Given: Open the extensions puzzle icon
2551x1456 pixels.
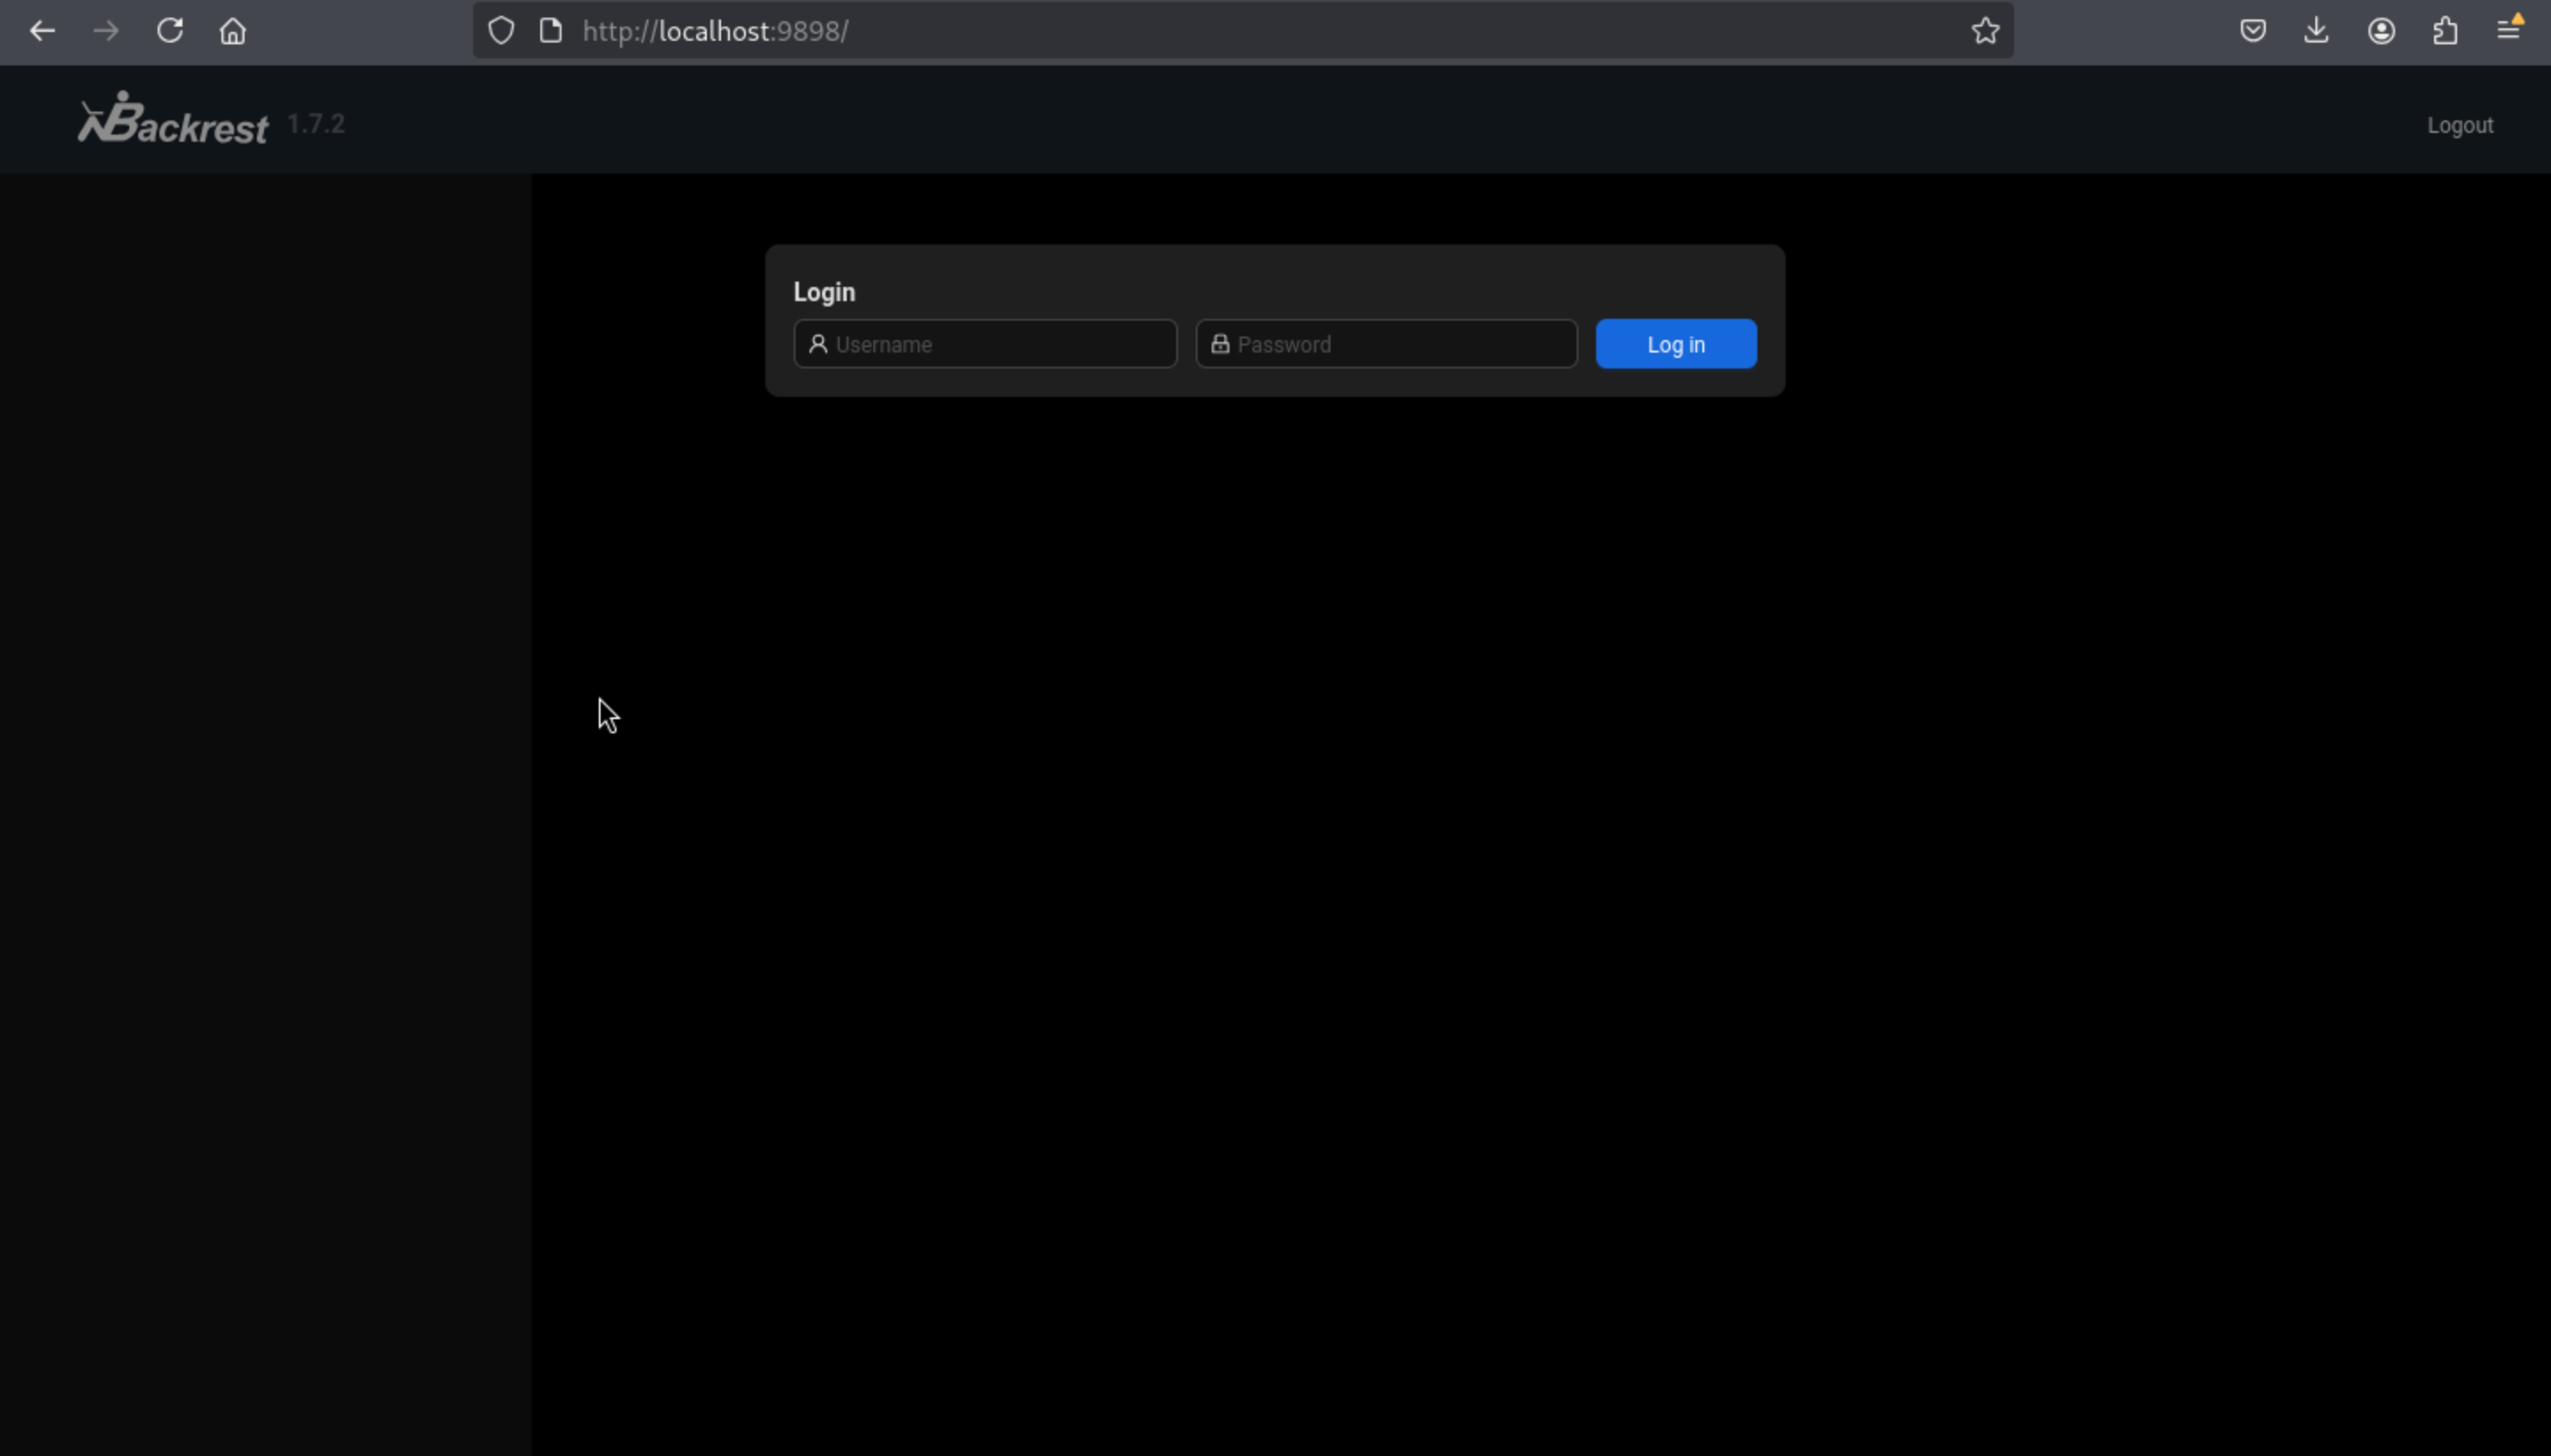Looking at the screenshot, I should 2445,31.
